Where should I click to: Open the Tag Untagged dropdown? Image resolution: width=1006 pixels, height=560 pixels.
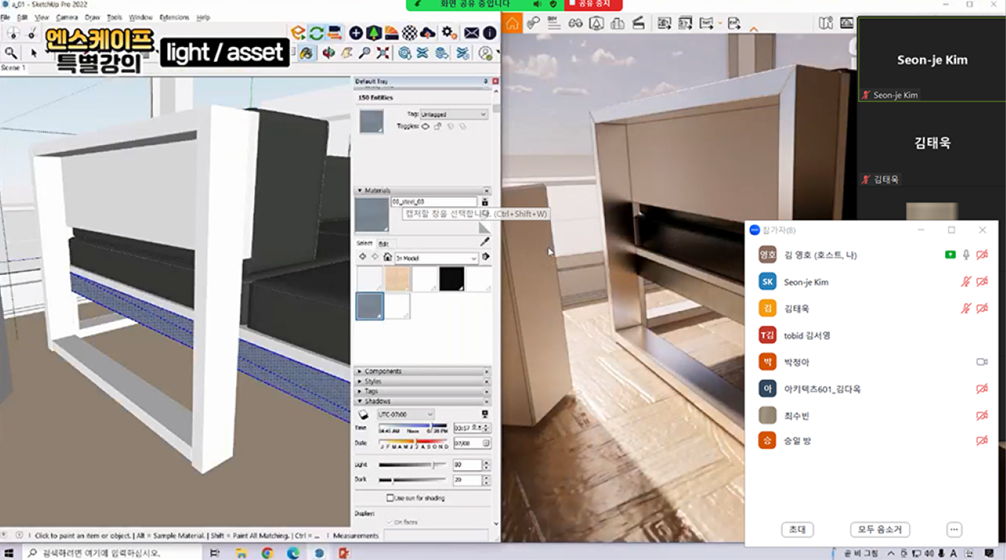coord(454,114)
